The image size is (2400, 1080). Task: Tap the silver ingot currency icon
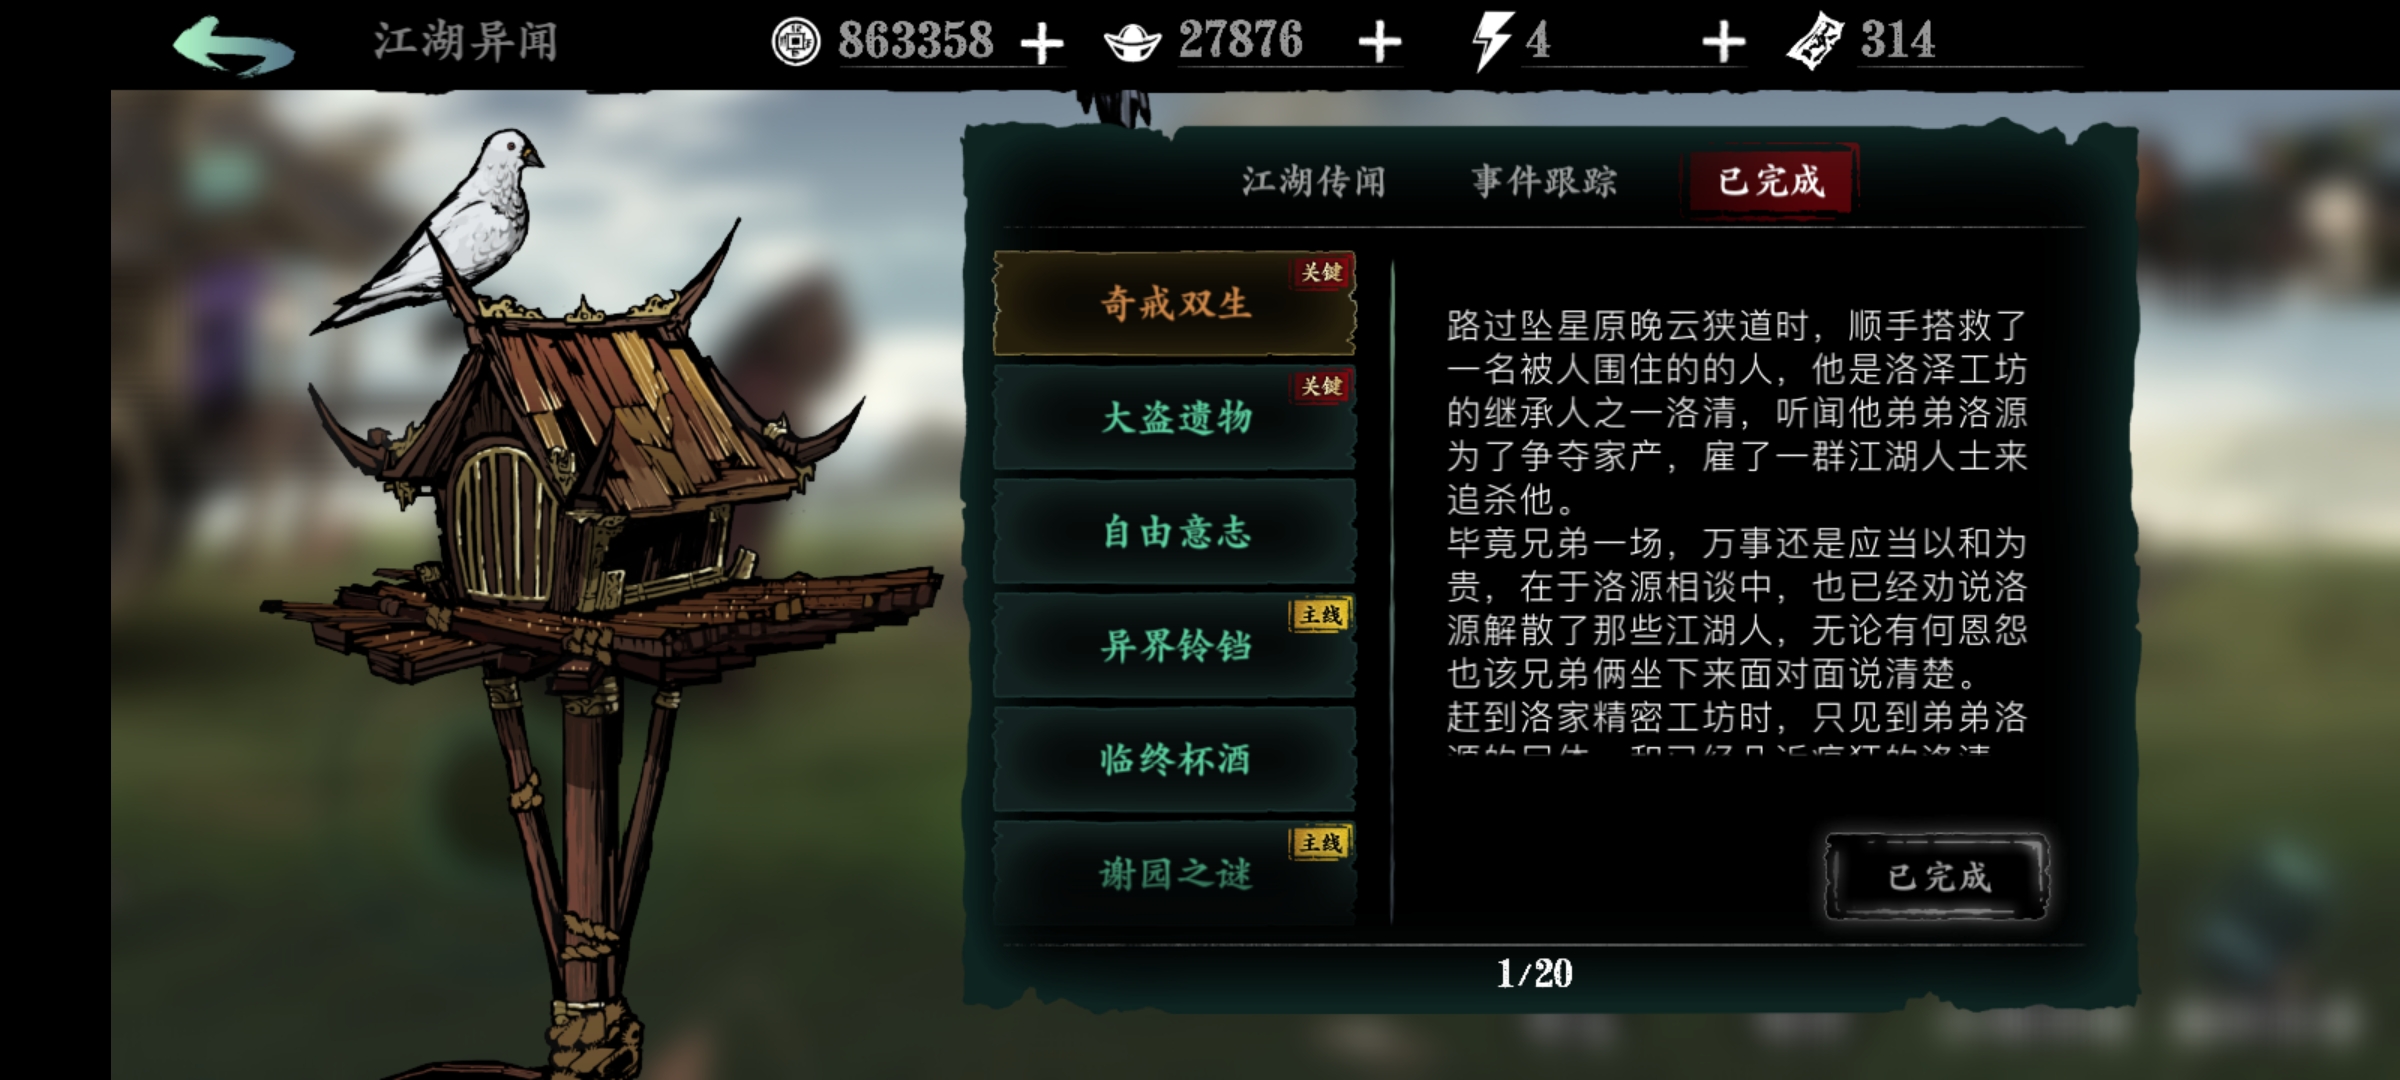1132,43
